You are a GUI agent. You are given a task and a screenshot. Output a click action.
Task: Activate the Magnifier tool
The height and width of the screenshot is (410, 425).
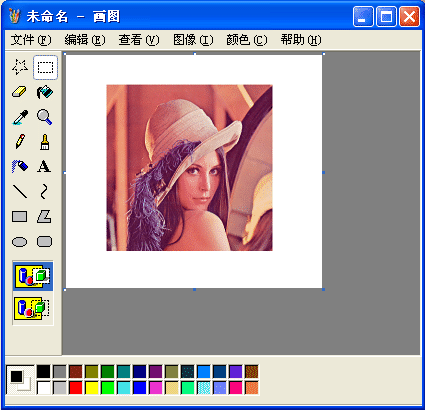tap(45, 117)
